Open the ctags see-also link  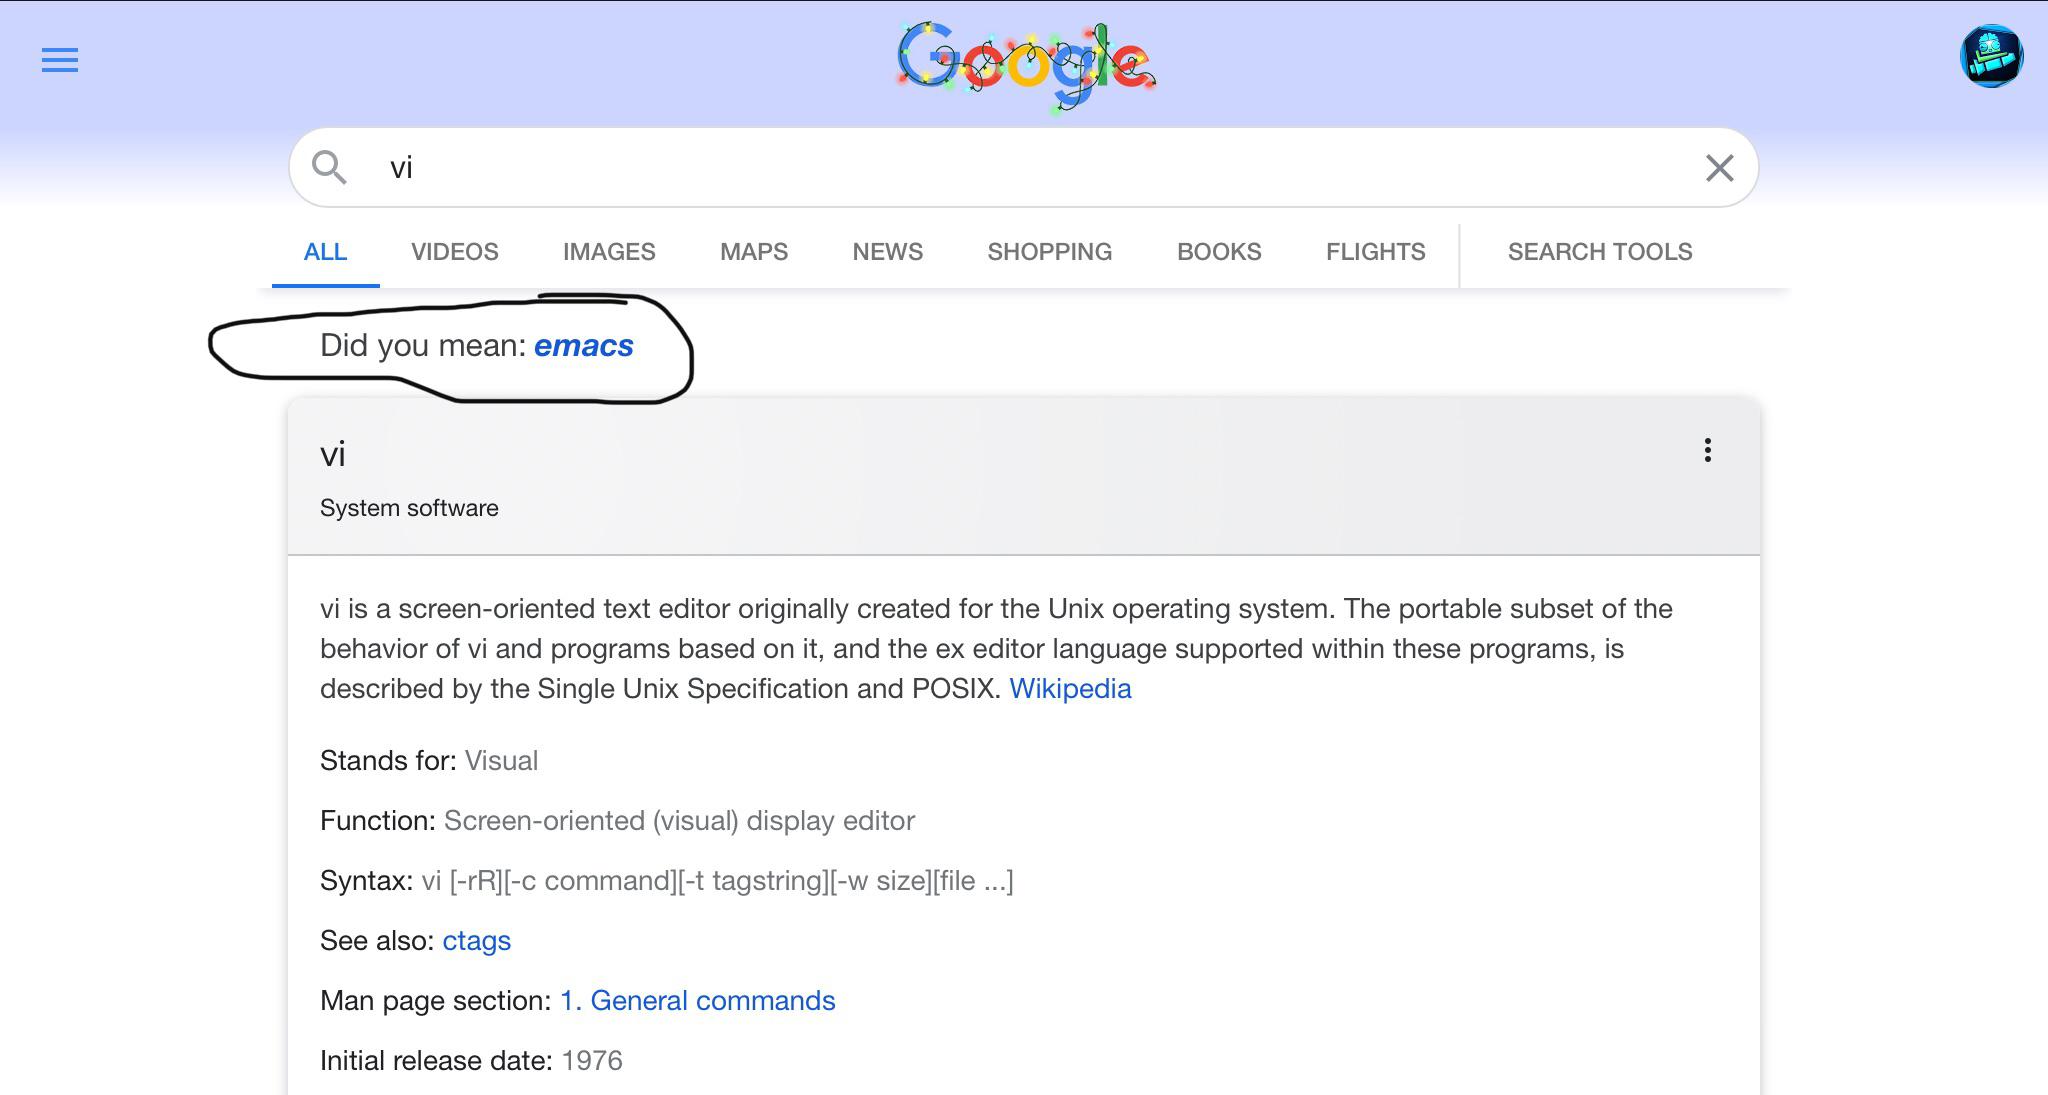tap(475, 940)
